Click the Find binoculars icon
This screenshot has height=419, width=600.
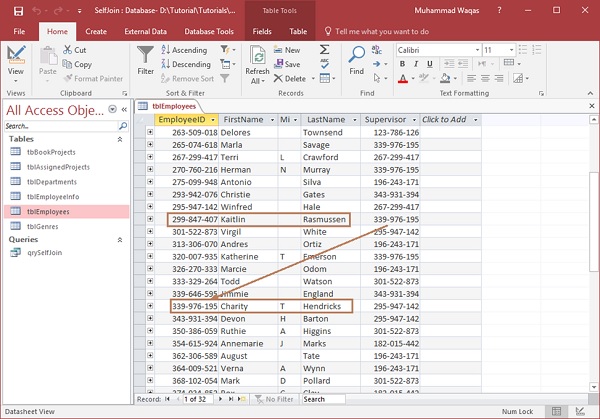[357, 54]
